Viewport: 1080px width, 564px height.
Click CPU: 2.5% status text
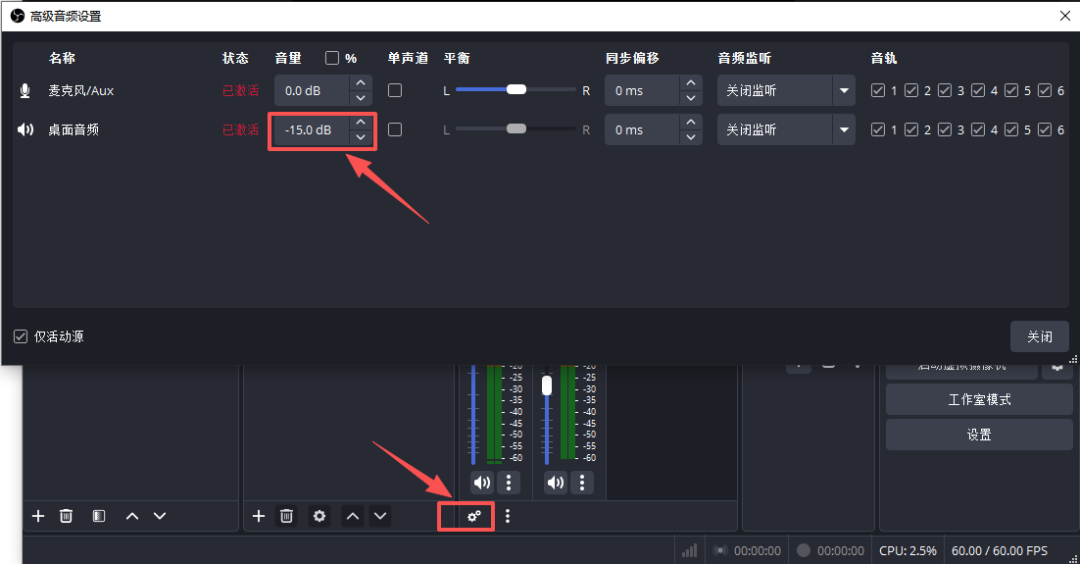tap(908, 550)
